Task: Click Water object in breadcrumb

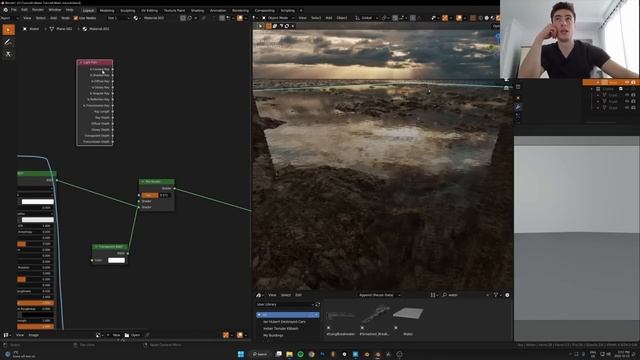Action: (x=31, y=29)
